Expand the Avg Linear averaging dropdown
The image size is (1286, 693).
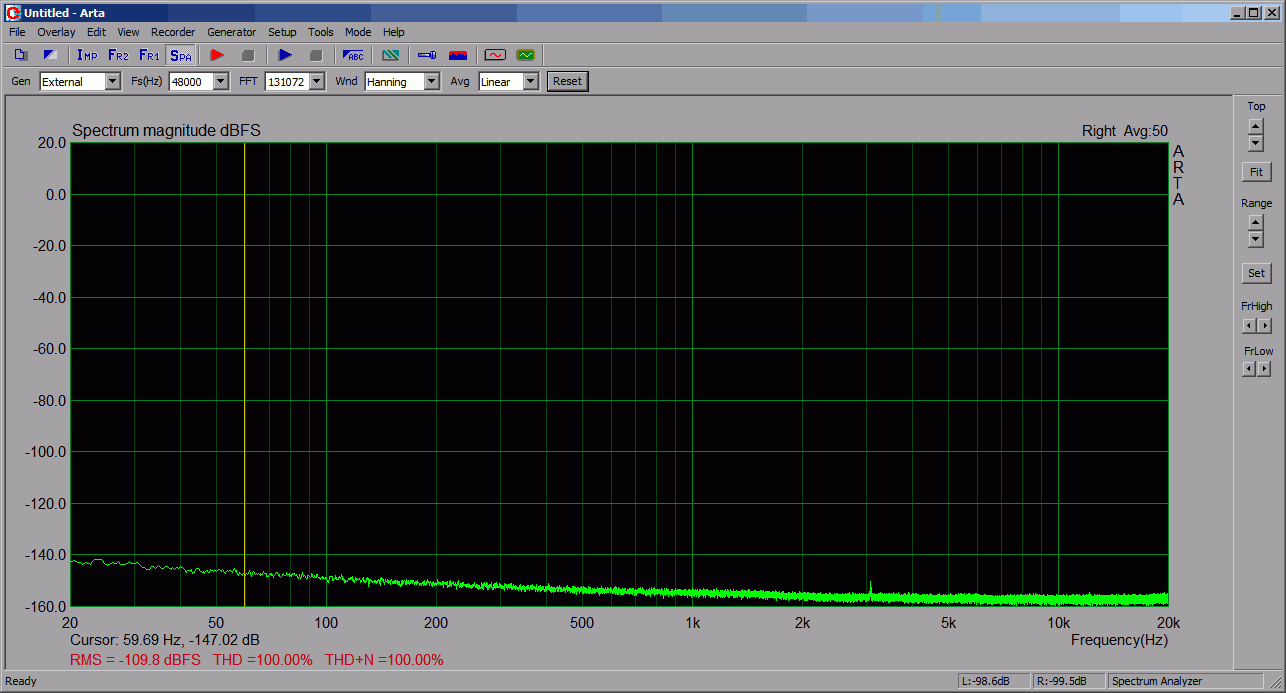pos(530,82)
